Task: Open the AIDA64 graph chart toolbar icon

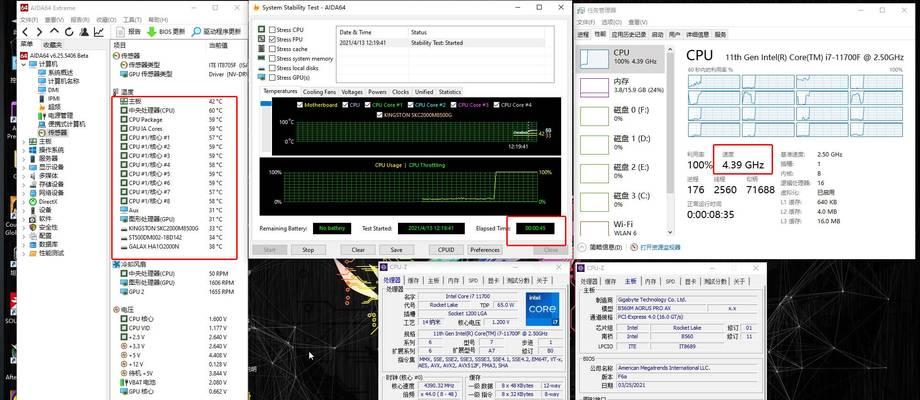Action: pyautogui.click(x=99, y=32)
